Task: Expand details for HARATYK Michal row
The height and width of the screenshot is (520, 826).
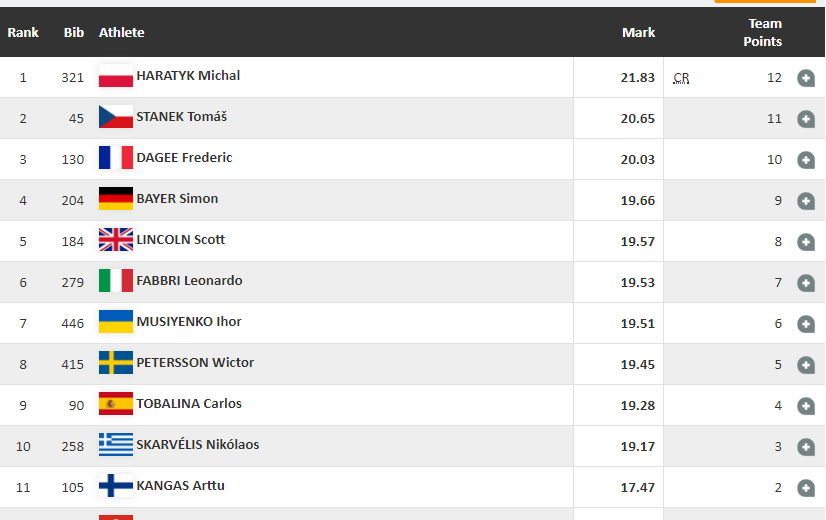Action: (806, 78)
